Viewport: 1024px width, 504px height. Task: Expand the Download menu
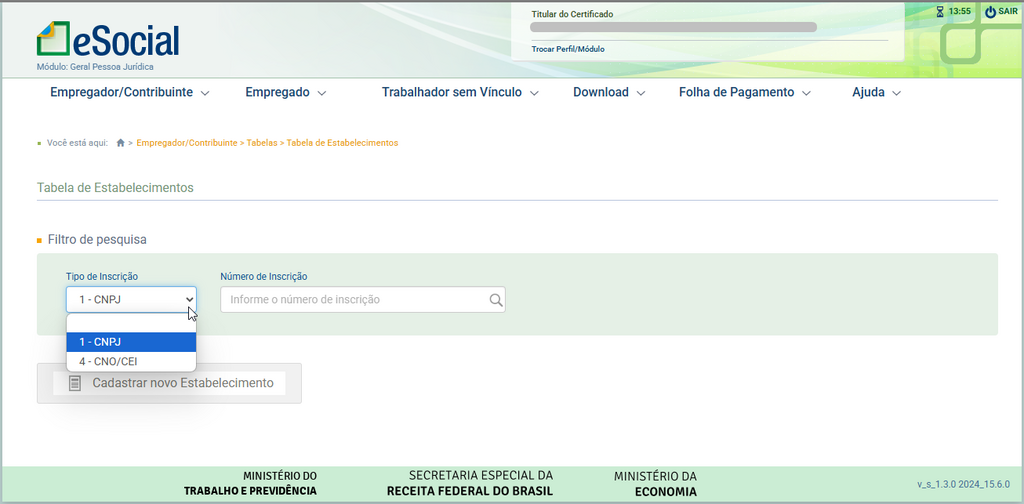pos(609,92)
